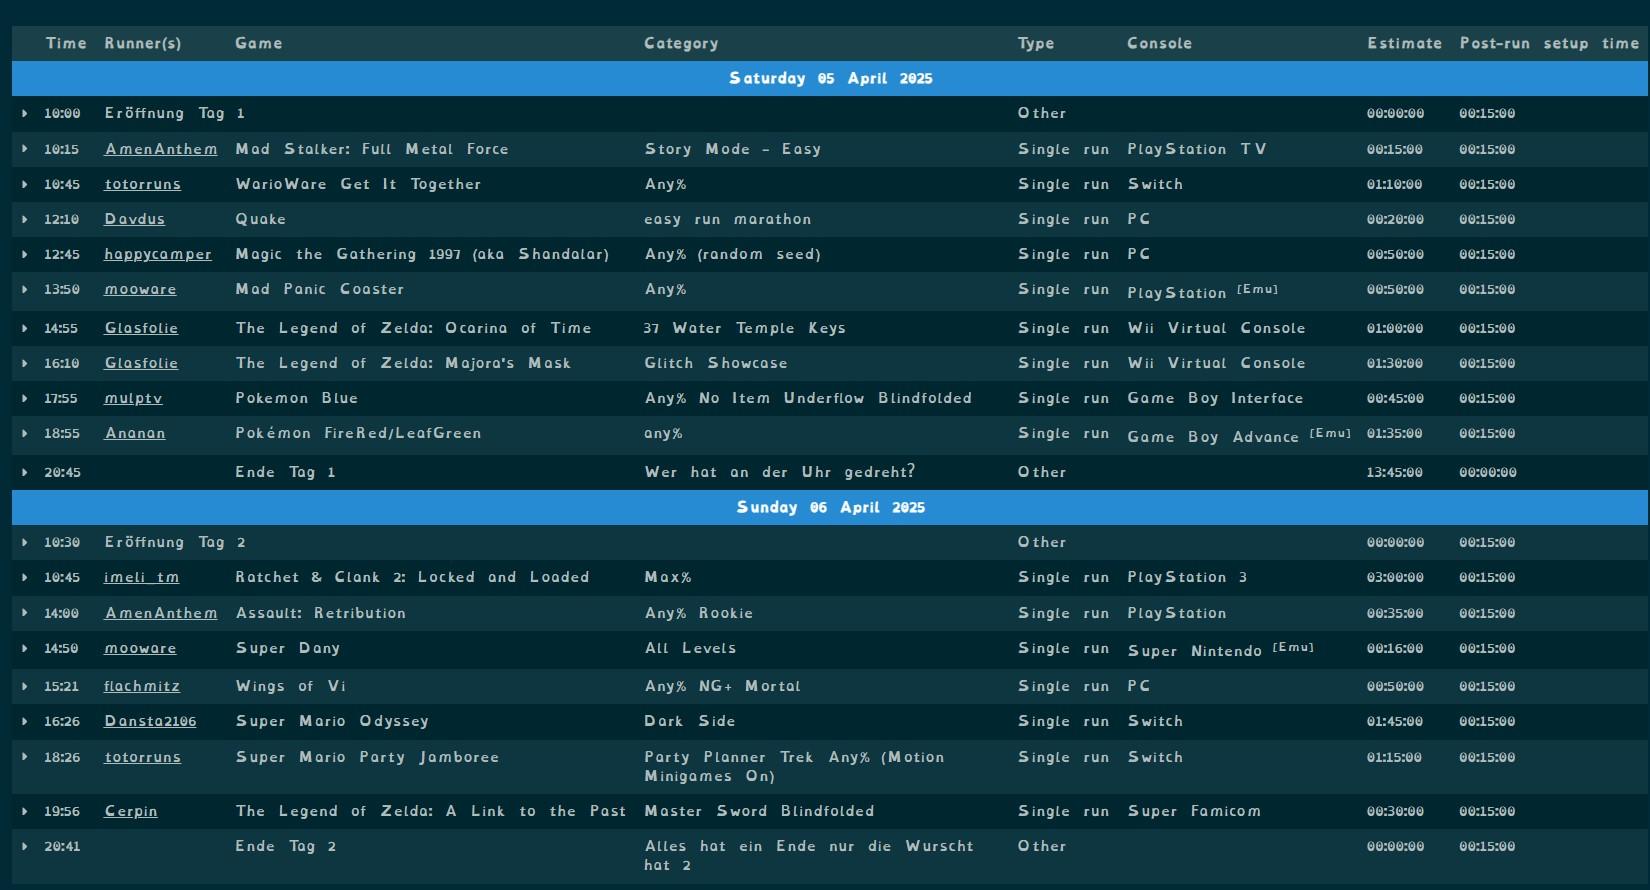Open flachmitz runner link
Screen dimensions: 1650x890
point(142,686)
